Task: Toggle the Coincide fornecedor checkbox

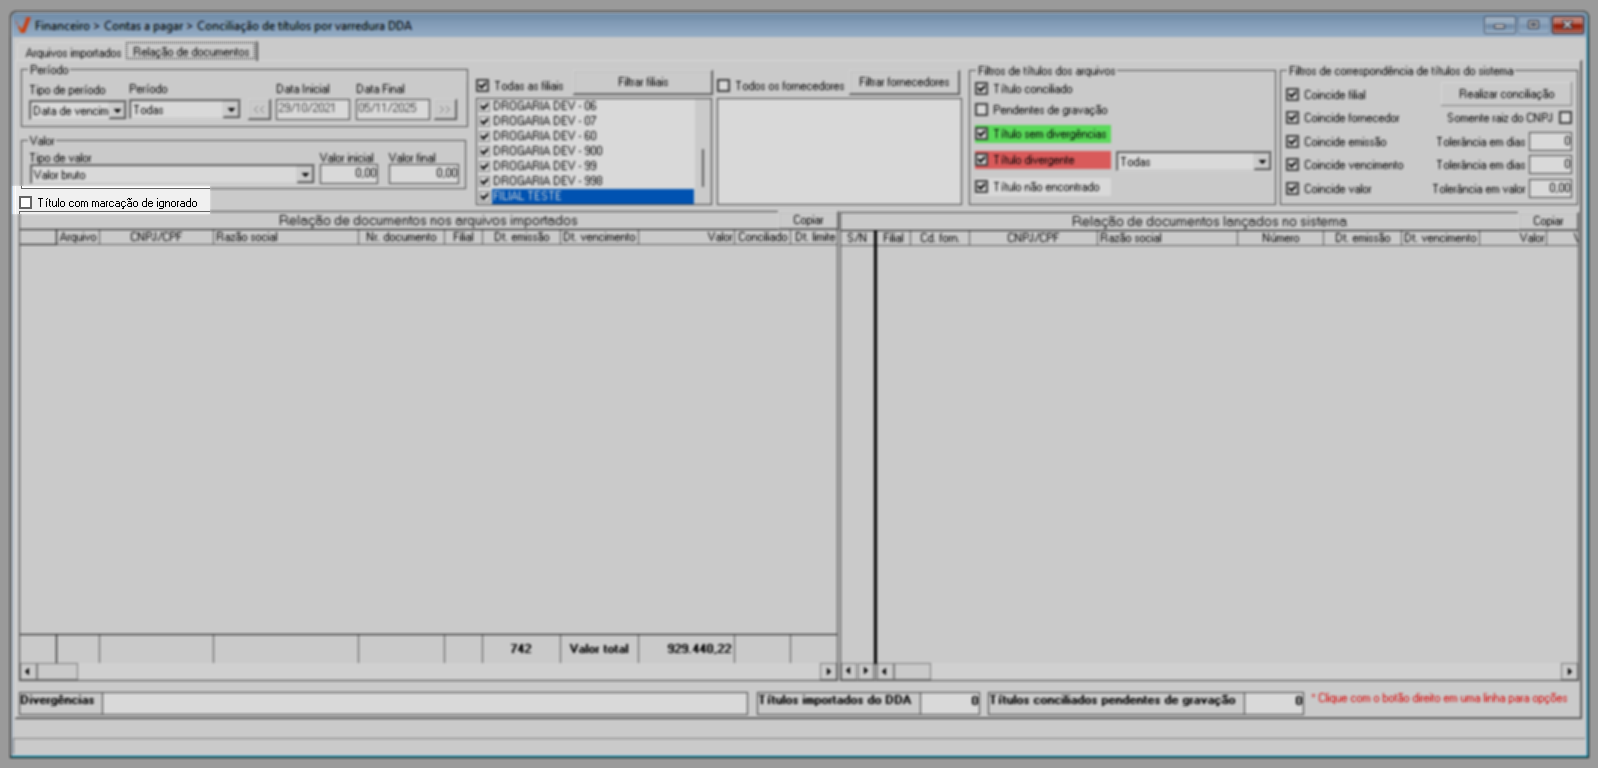Action: pos(1293,118)
